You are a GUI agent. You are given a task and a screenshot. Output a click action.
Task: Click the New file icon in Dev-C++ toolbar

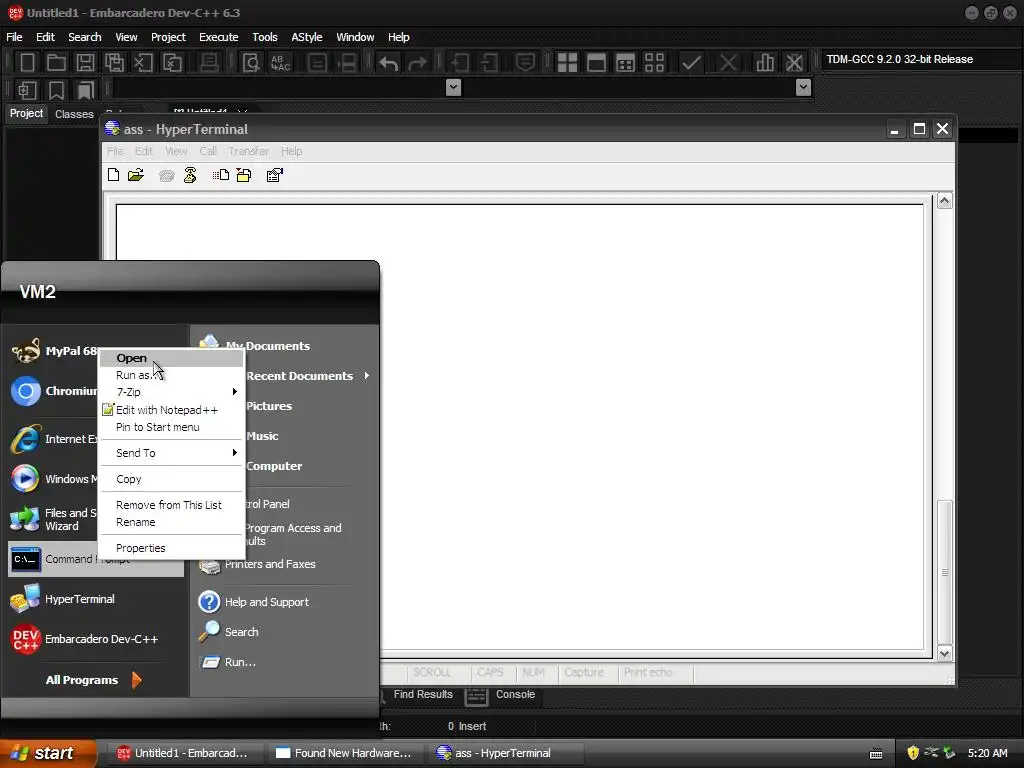(x=27, y=63)
